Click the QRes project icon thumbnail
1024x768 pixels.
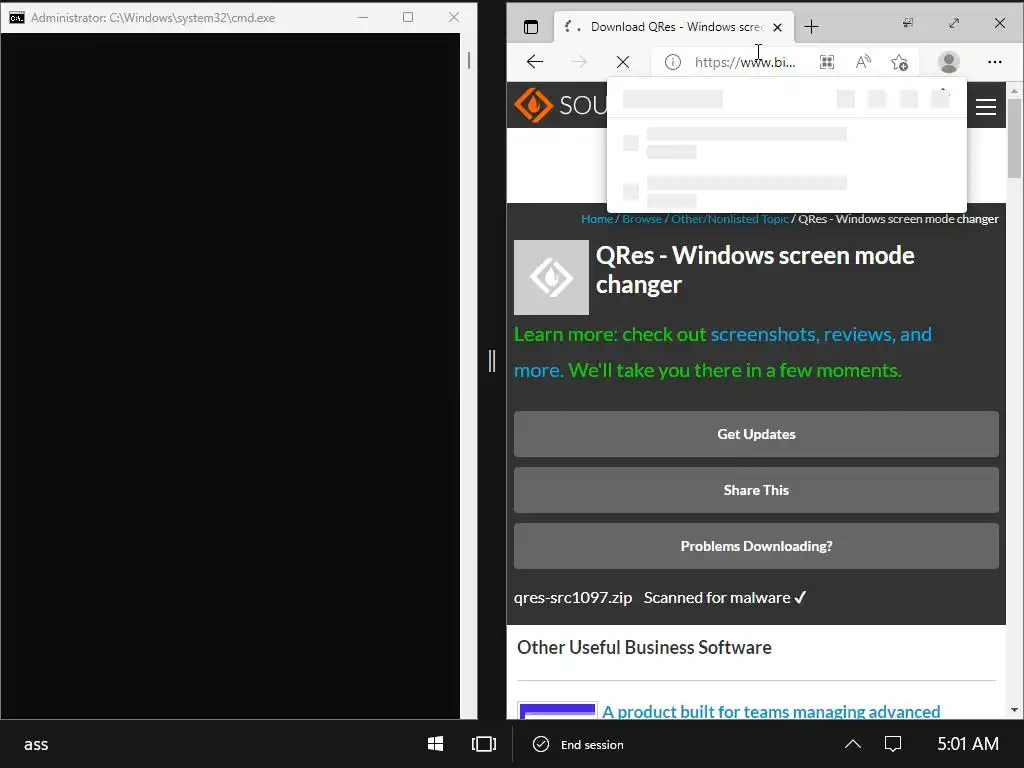pos(551,278)
